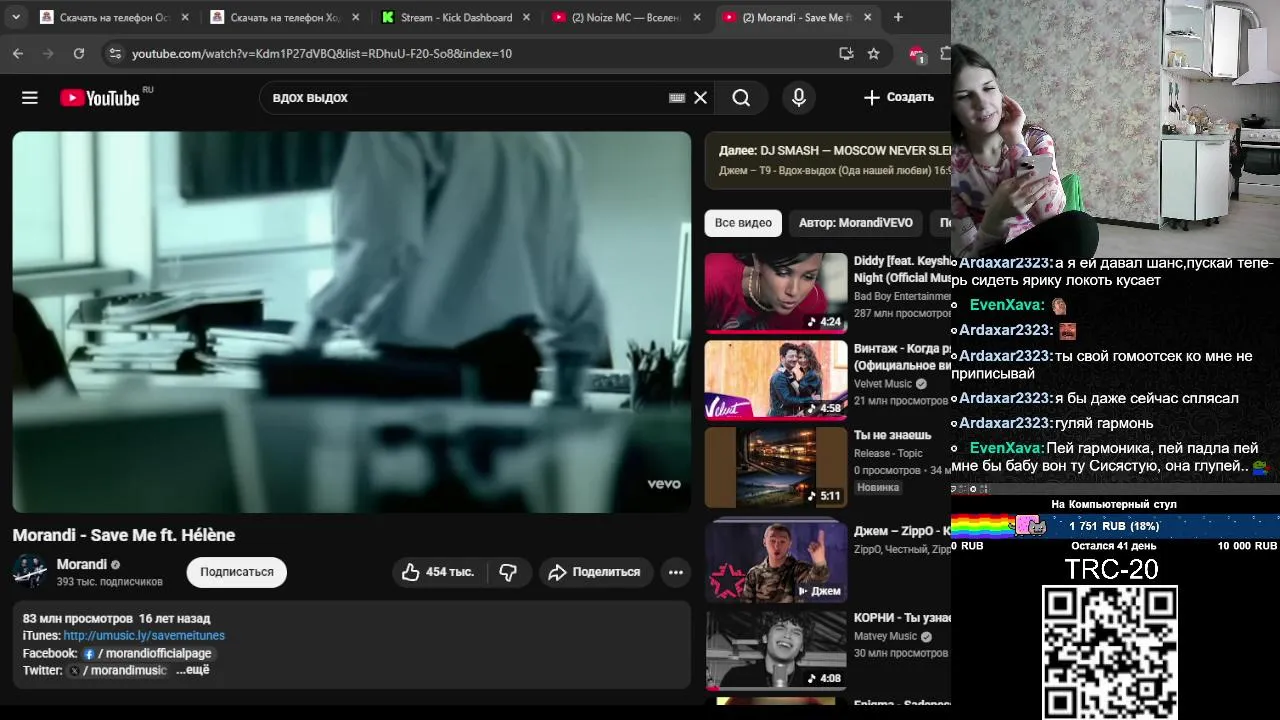Screen dimensions: 1280x720
Task: Open a new browser tab with plus
Action: tap(898, 17)
